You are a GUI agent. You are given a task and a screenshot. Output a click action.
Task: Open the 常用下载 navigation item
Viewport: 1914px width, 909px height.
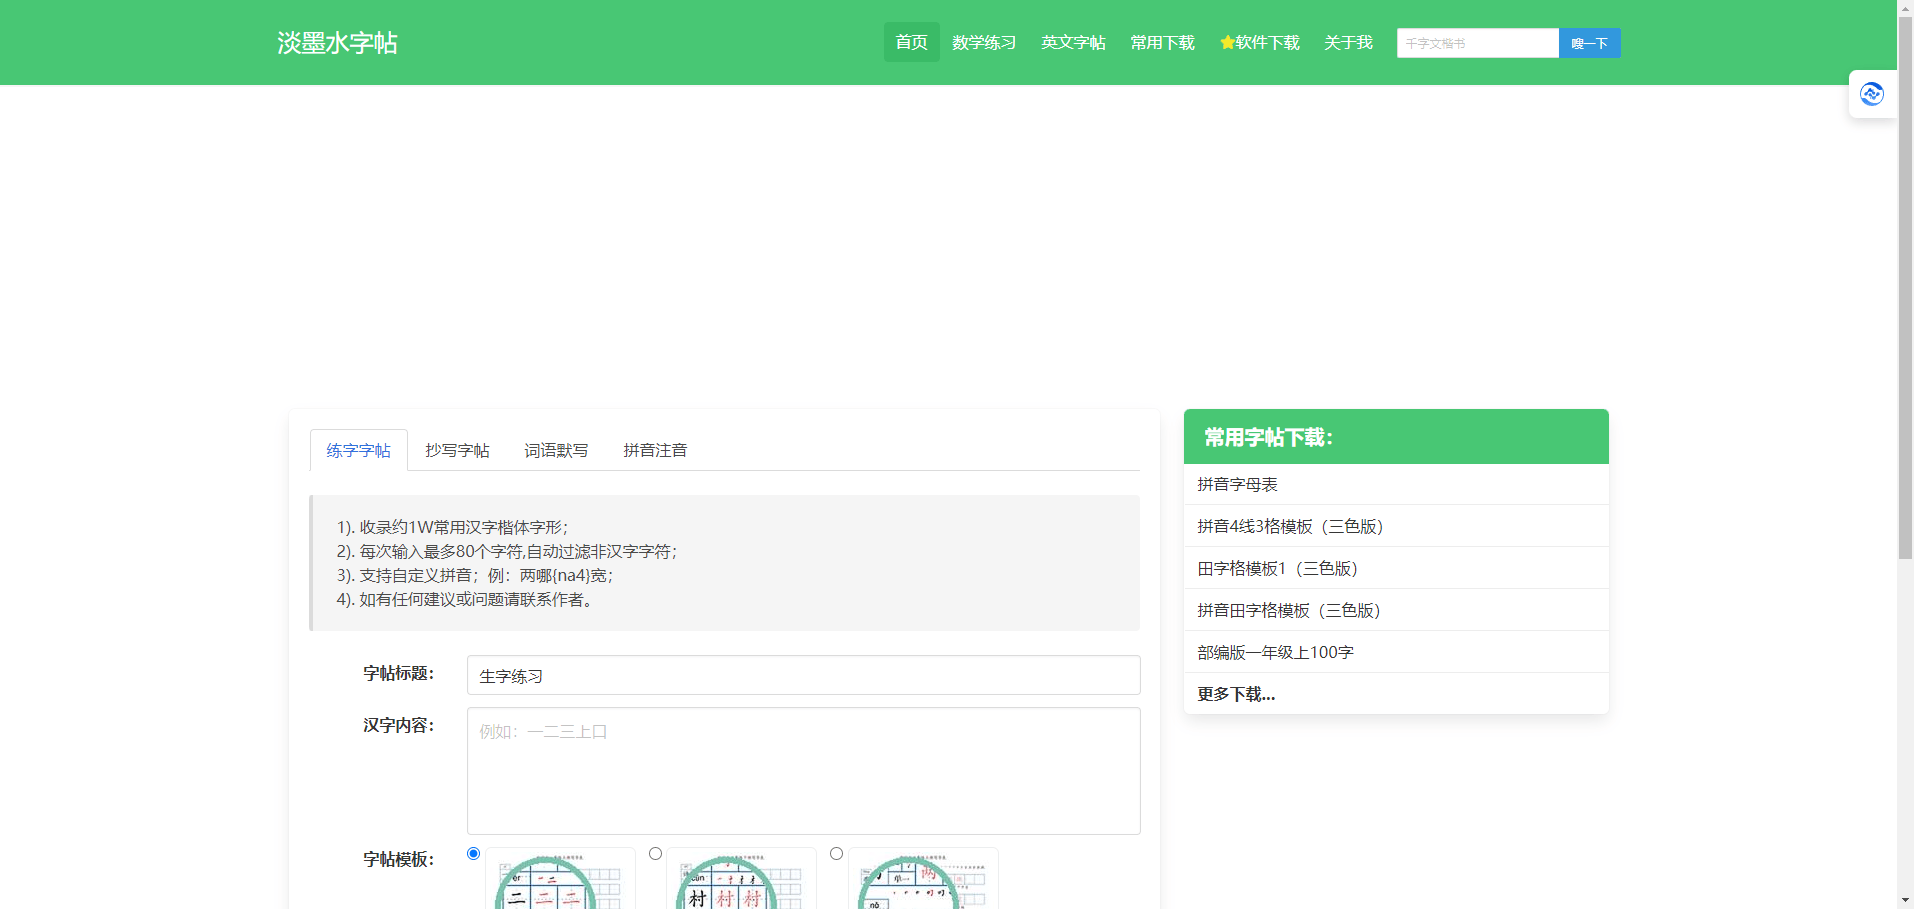click(x=1162, y=43)
